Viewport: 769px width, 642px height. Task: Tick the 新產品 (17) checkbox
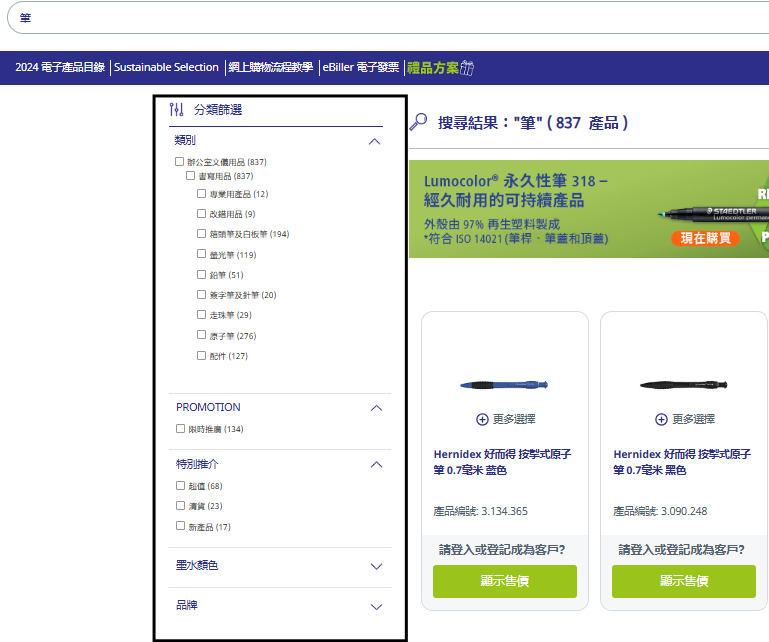[180, 526]
